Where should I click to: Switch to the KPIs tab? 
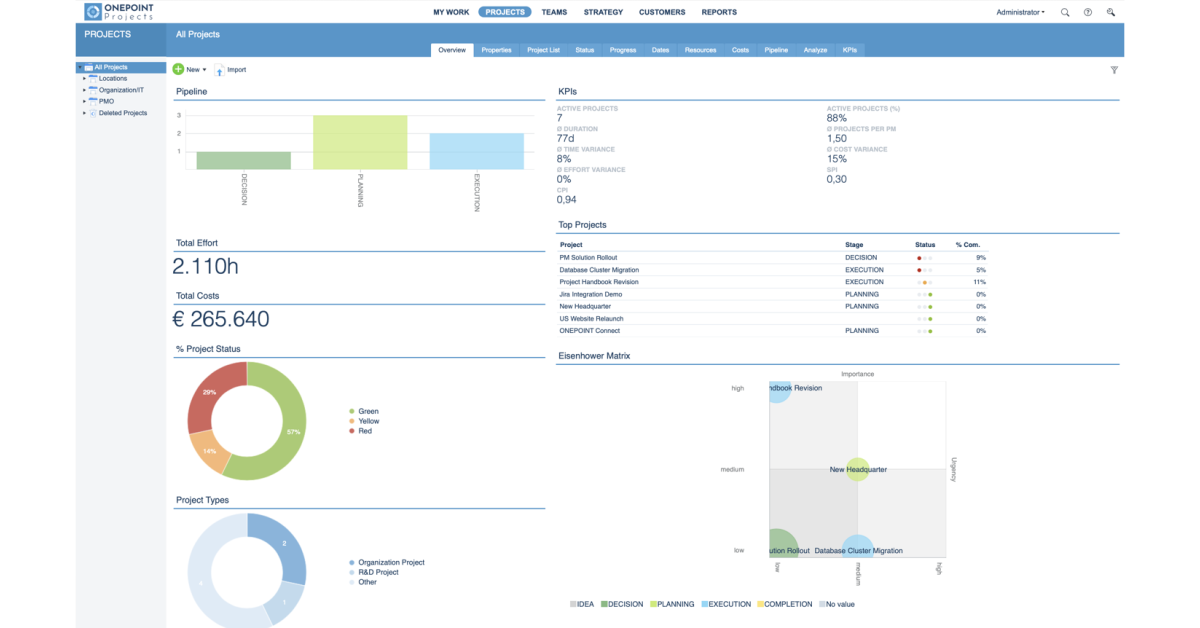[849, 50]
